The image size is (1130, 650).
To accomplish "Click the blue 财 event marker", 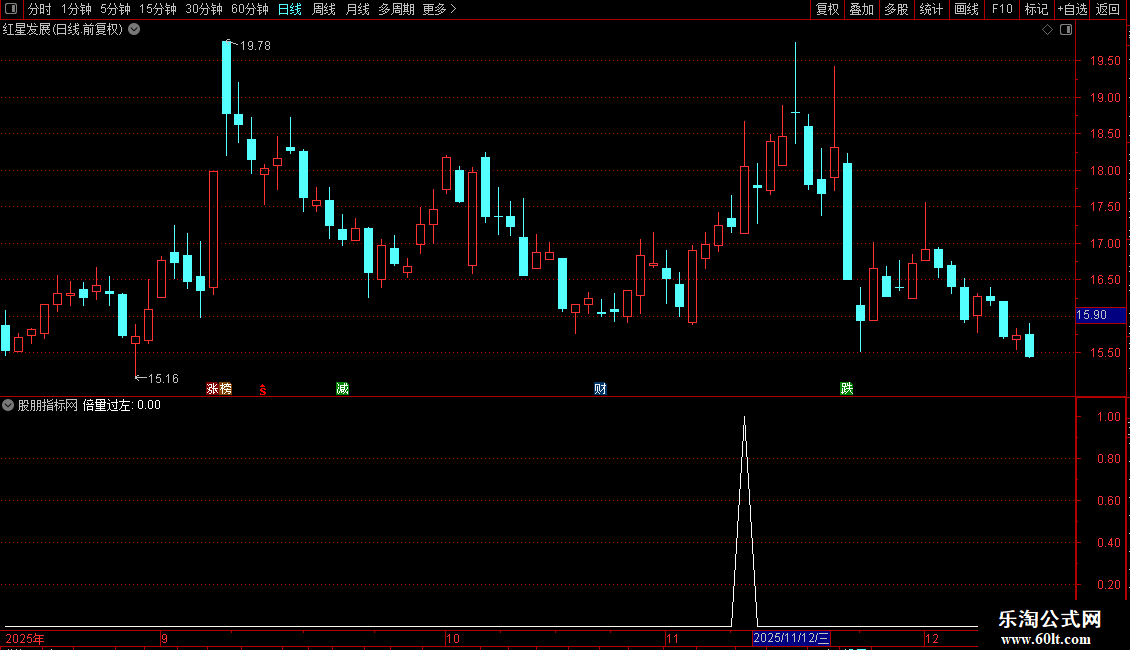I will pos(600,389).
